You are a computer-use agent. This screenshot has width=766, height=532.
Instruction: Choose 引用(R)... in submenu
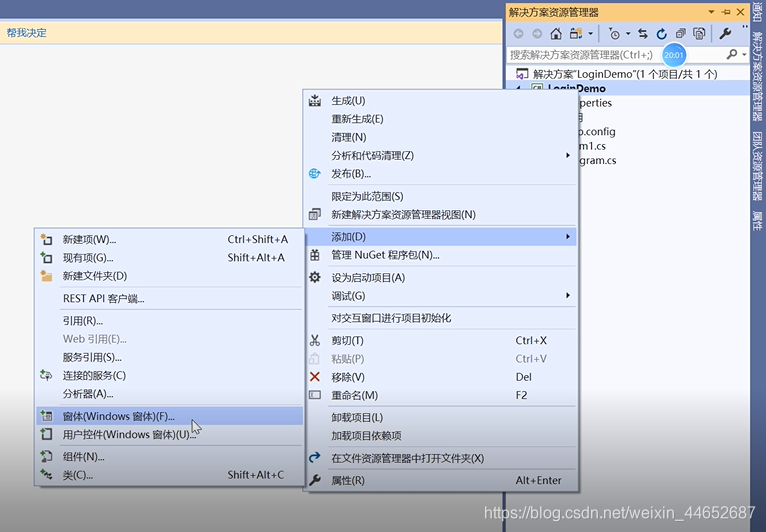(x=170, y=321)
